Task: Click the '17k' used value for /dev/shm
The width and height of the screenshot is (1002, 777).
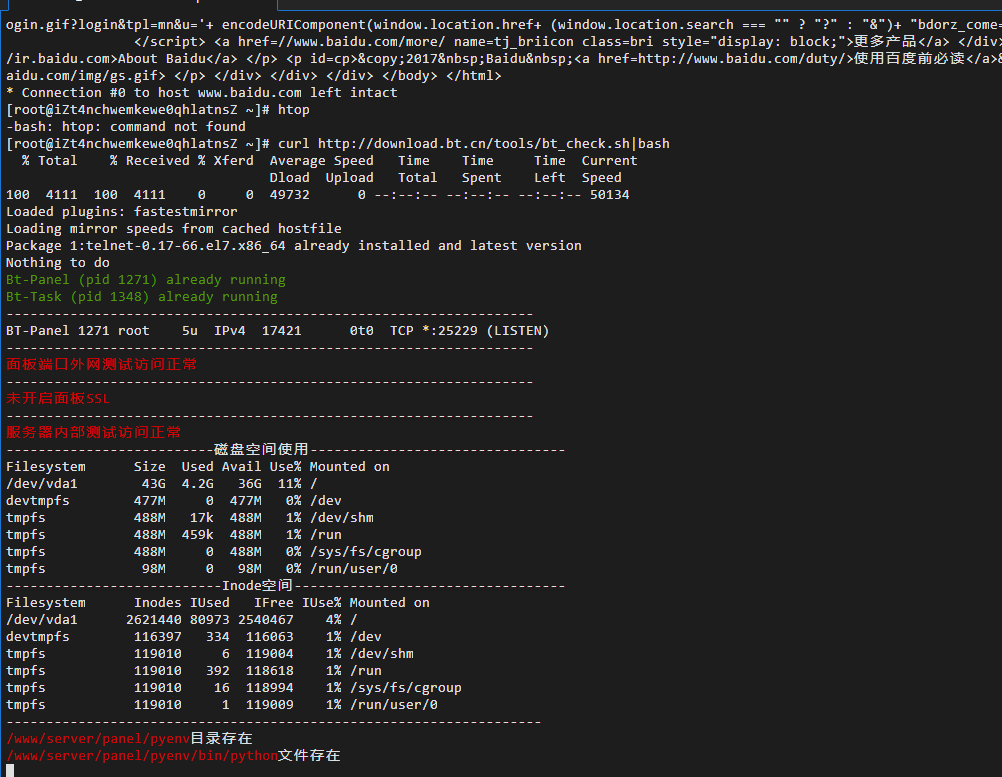Action: (201, 518)
